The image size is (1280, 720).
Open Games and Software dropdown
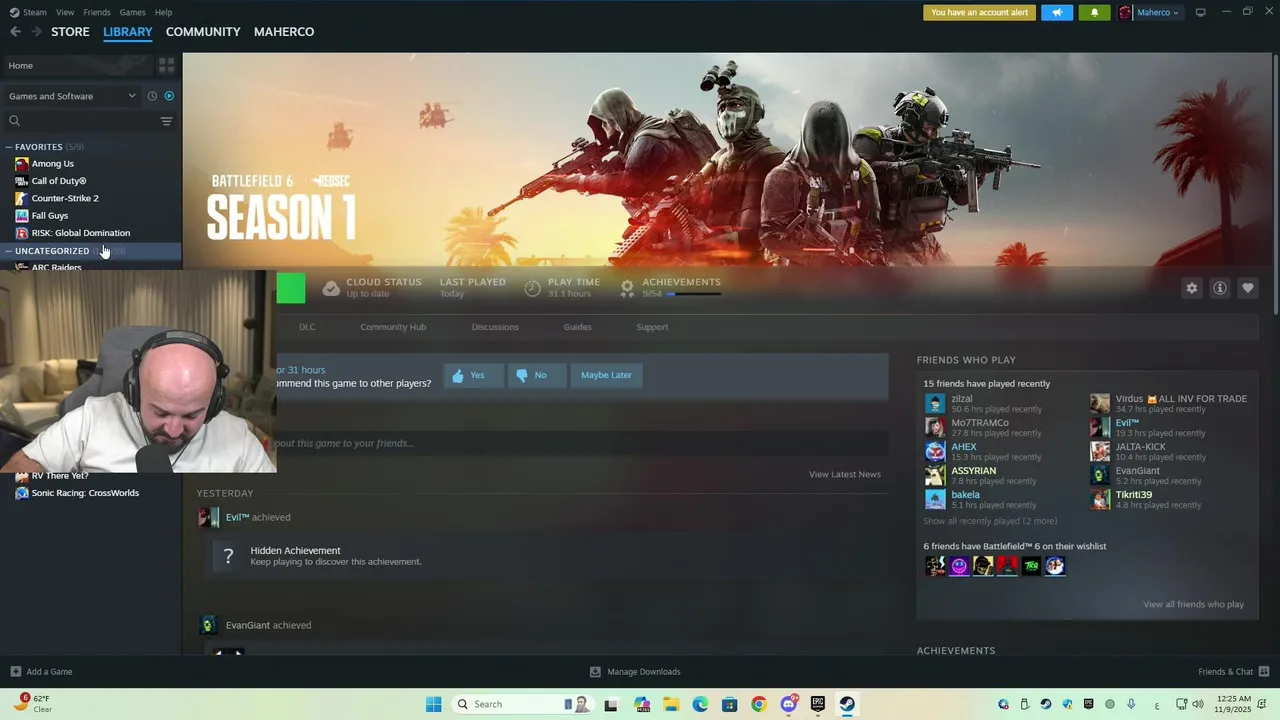pyautogui.click(x=72, y=96)
